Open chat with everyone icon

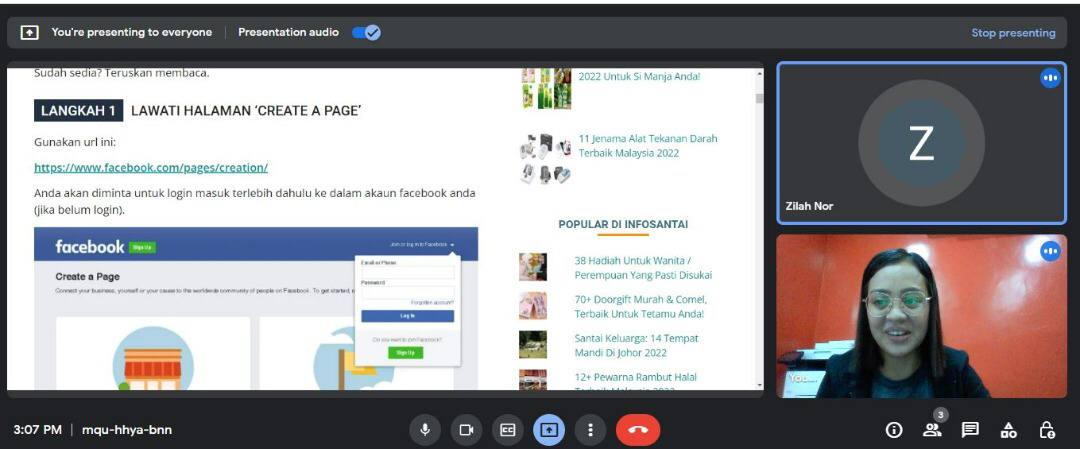tap(970, 430)
